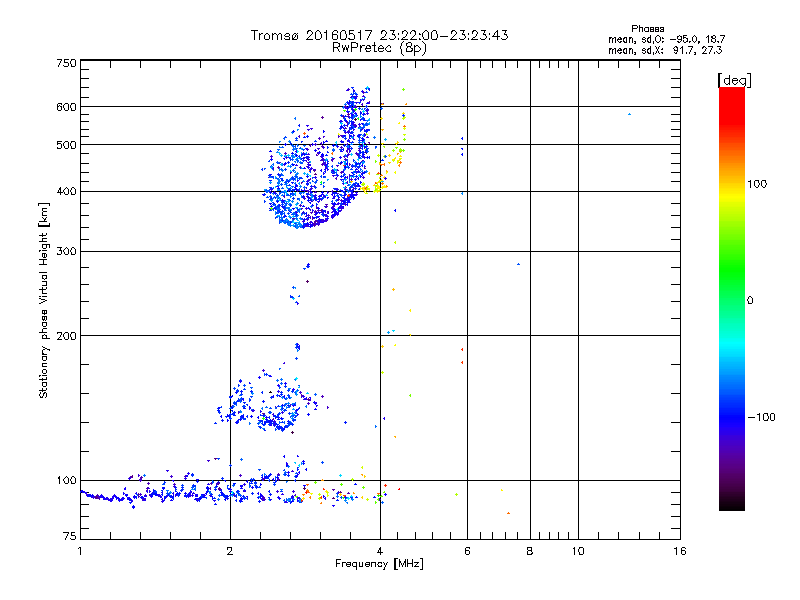This screenshot has height=600, width=800.
Task: Select the "mean, sd,O: -95.0, 18.7" line
Action: coord(666,39)
